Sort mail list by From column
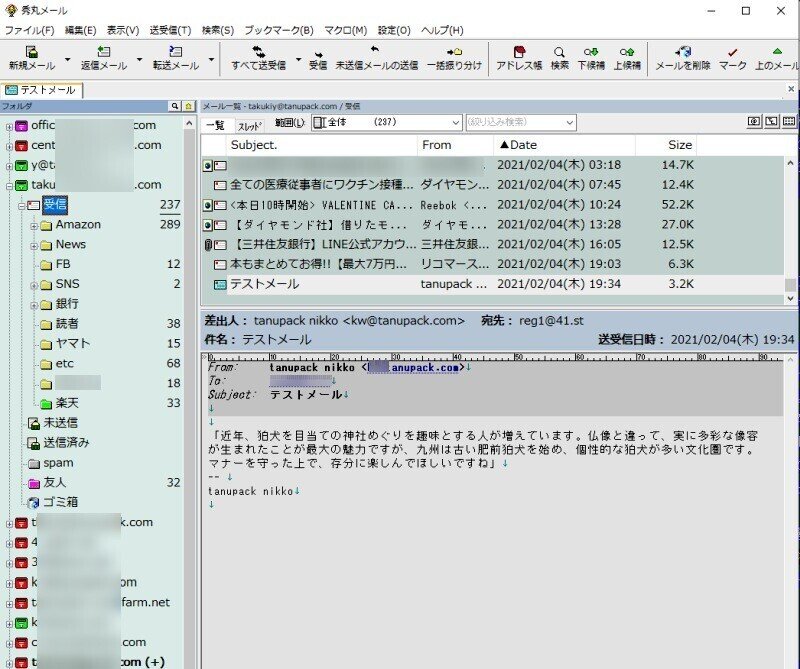 pos(455,145)
